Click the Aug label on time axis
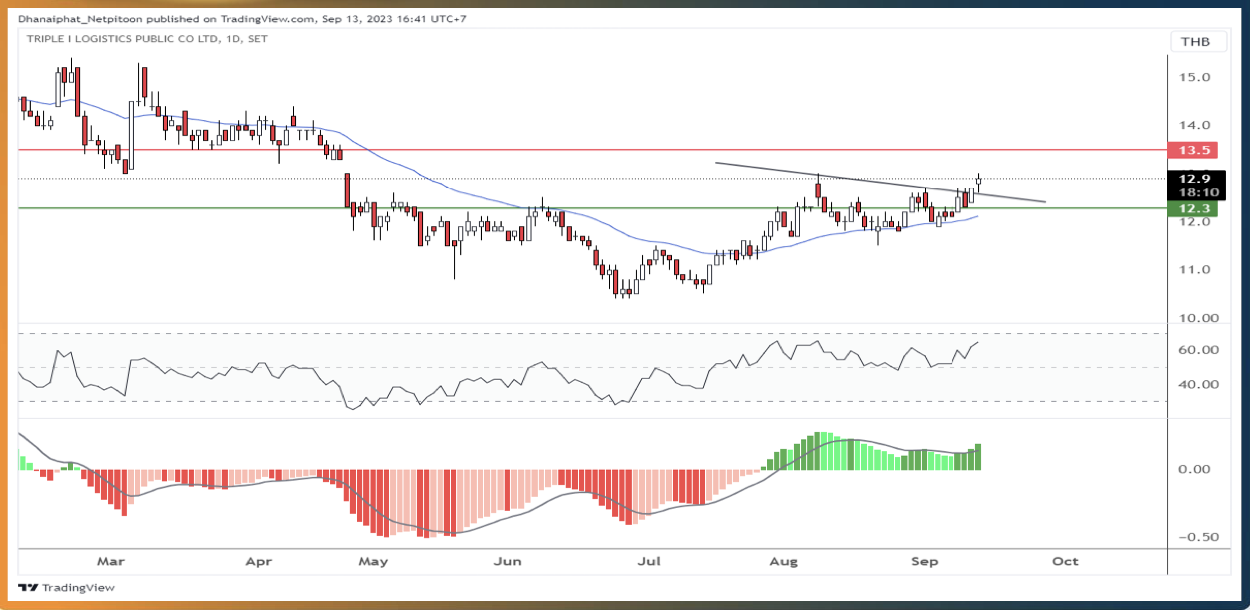The height and width of the screenshot is (610, 1250). click(784, 561)
